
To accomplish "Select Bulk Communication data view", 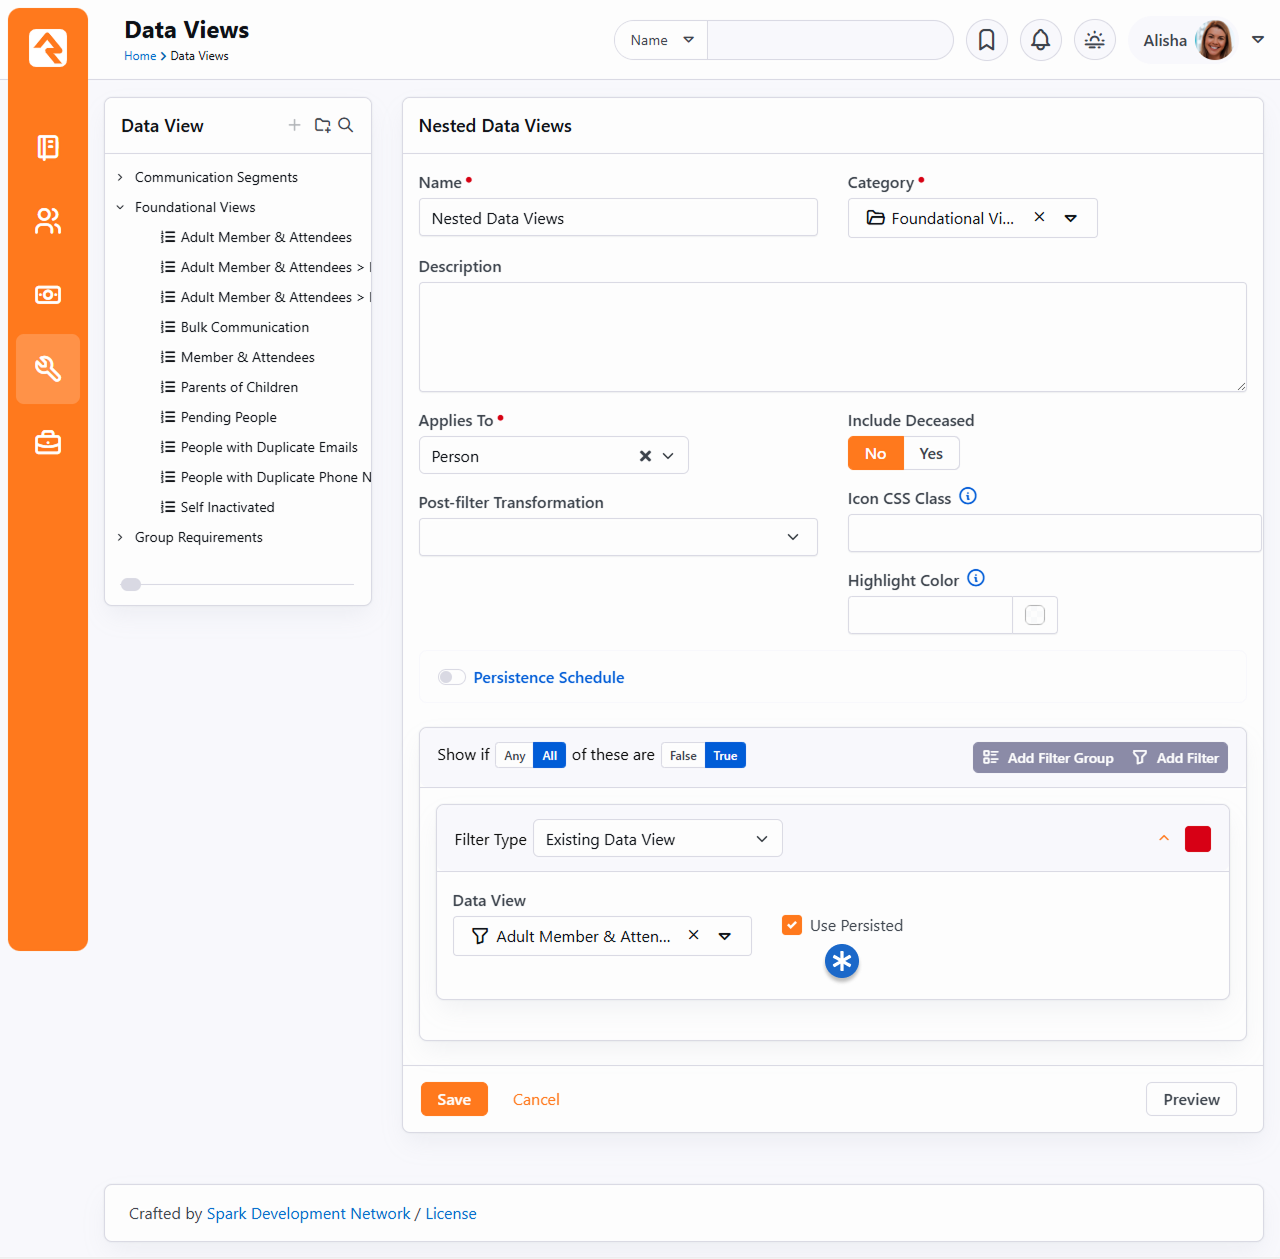I will pos(244,327).
